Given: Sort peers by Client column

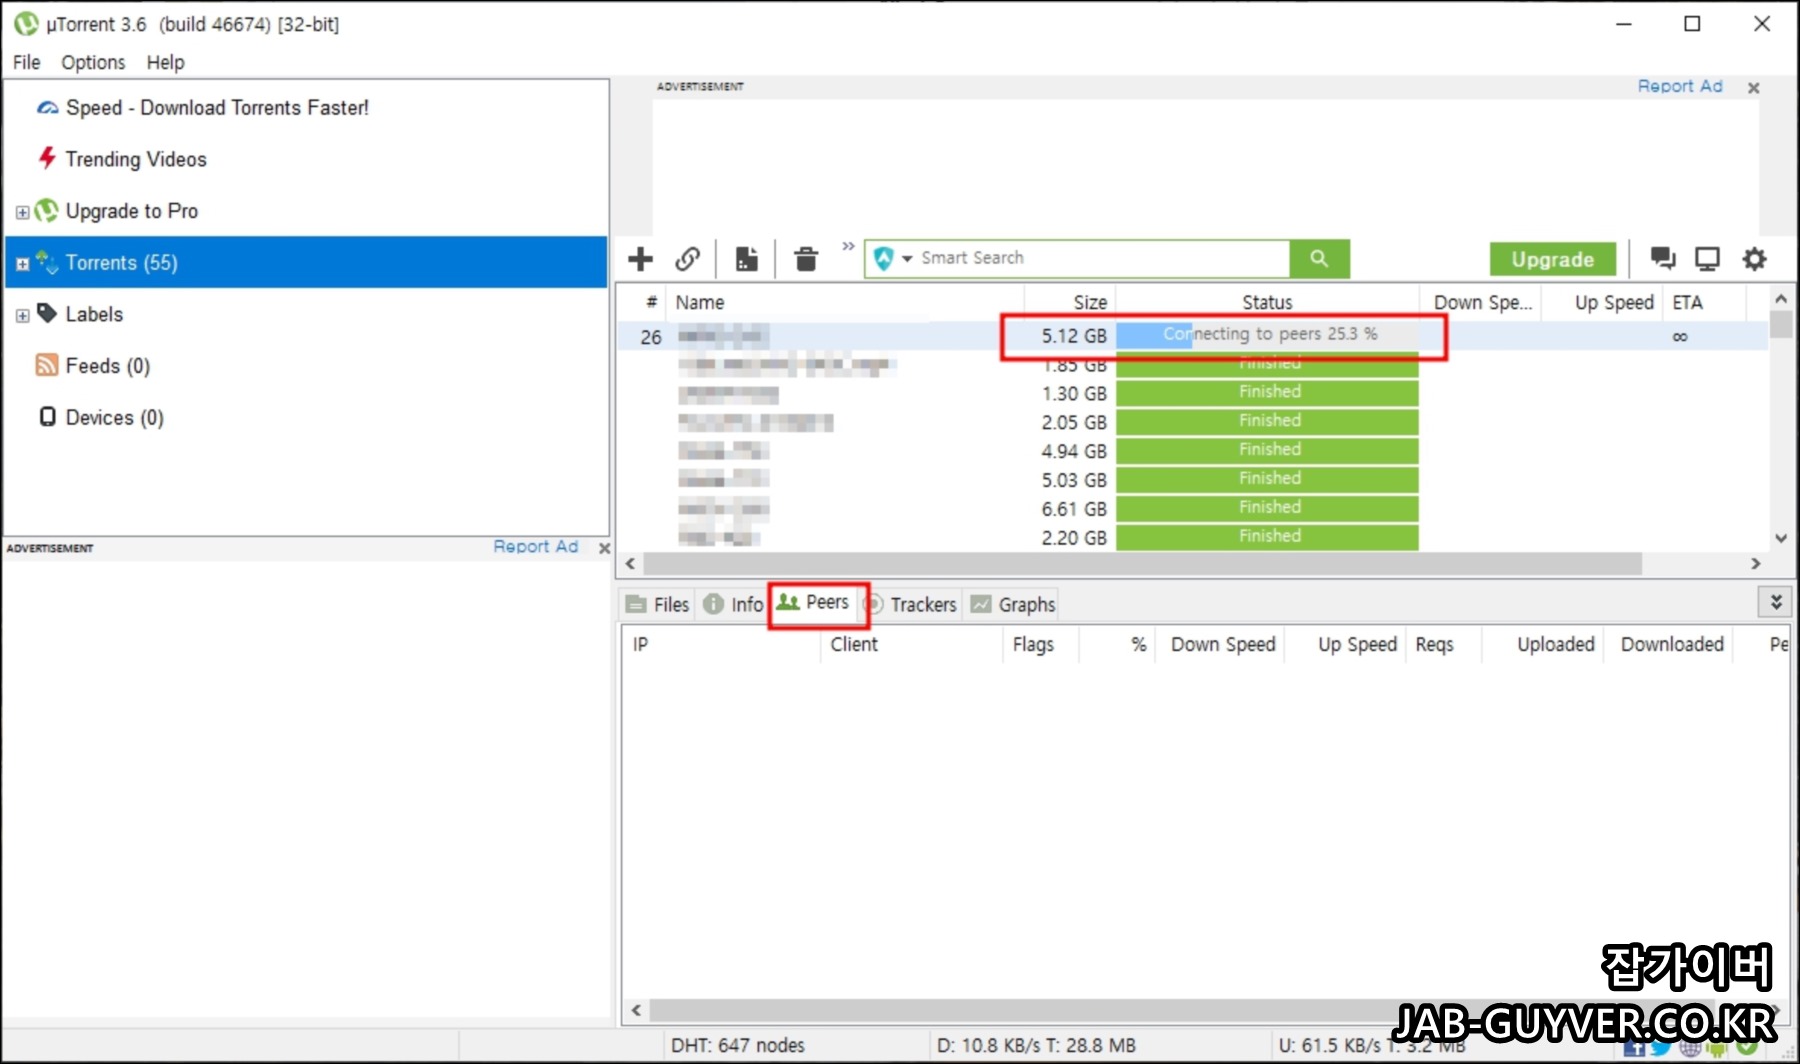Looking at the screenshot, I should click(910, 644).
